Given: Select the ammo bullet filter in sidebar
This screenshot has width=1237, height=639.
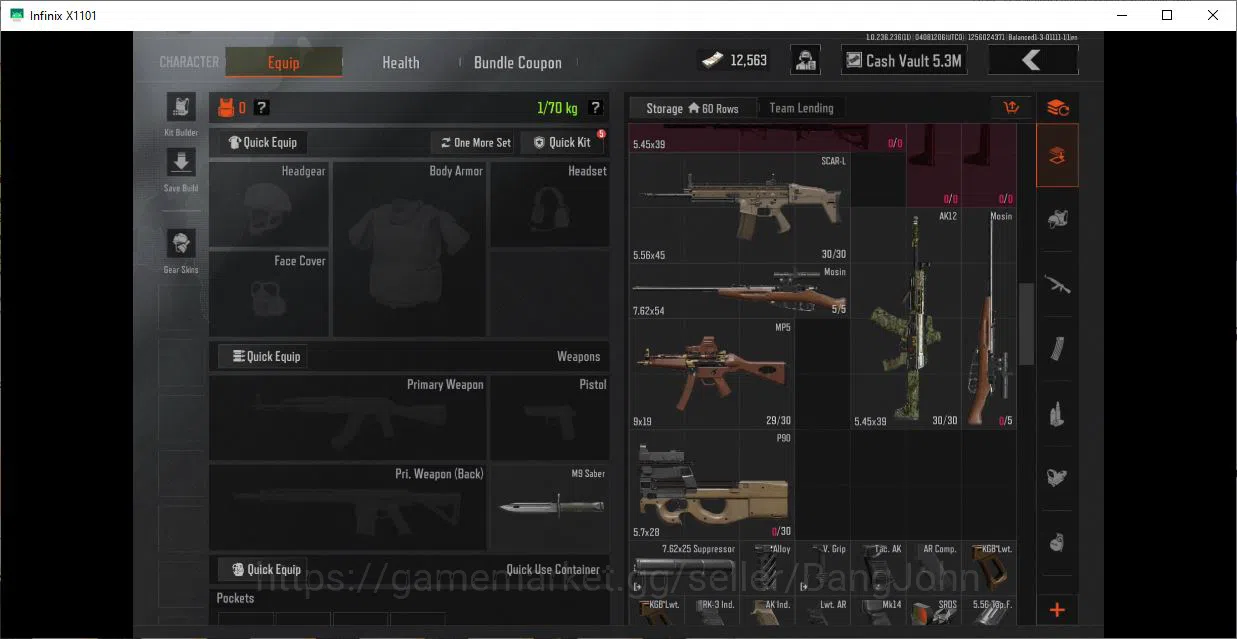Looking at the screenshot, I should click(x=1057, y=413).
